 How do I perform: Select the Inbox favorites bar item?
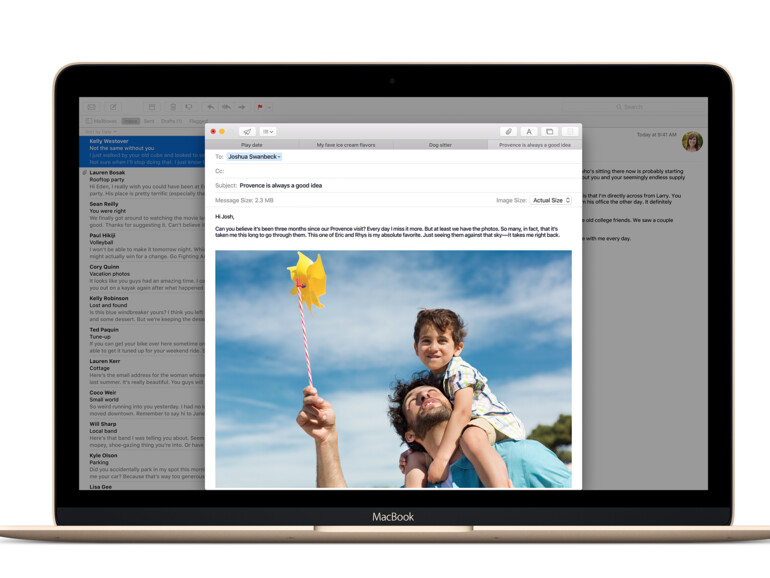(131, 121)
